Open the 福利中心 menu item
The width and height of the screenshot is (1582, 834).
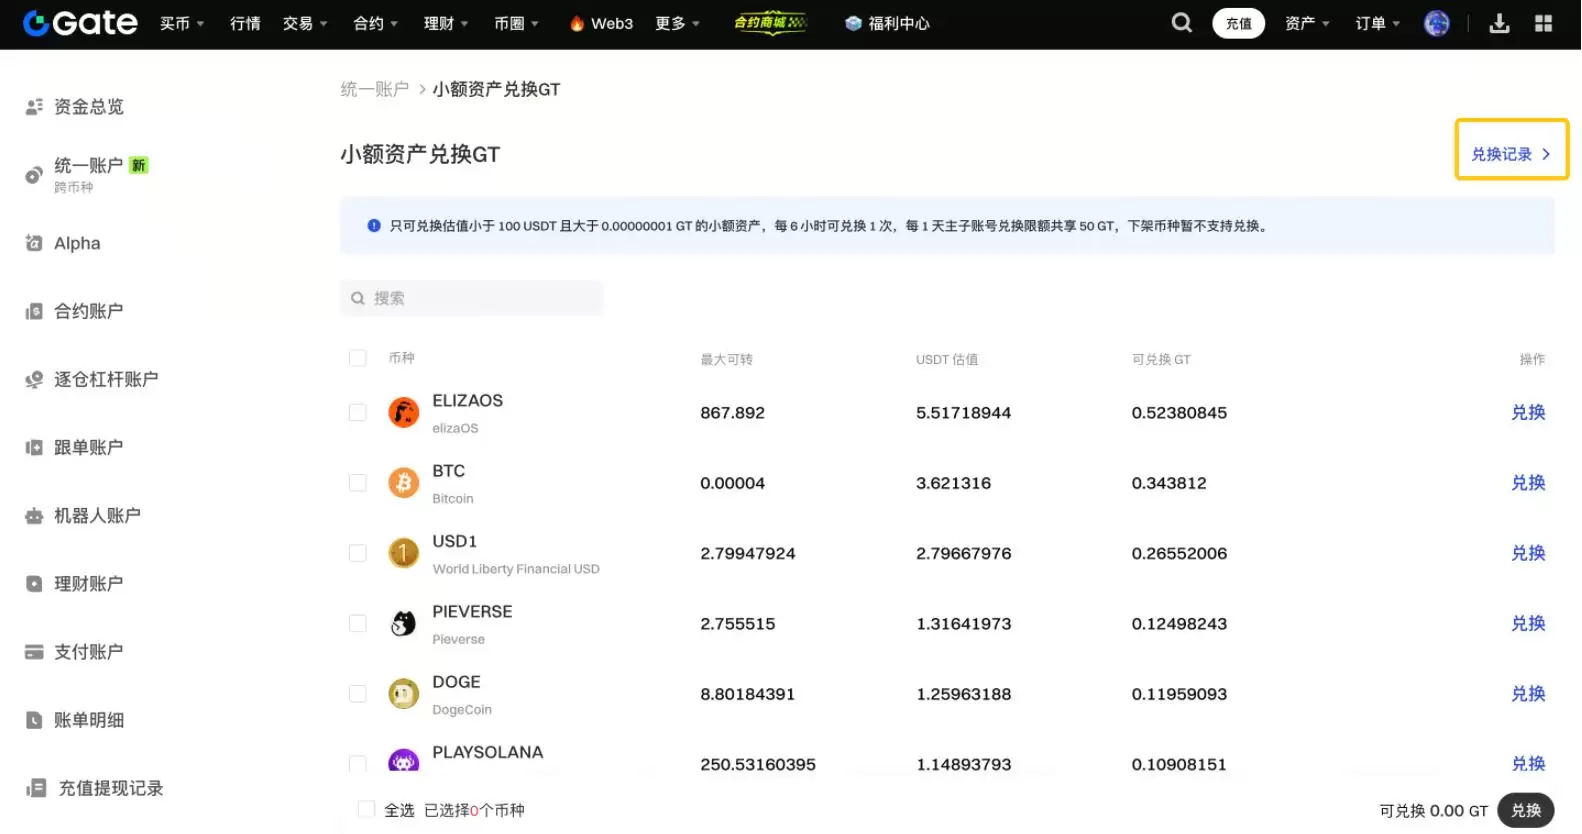point(888,23)
